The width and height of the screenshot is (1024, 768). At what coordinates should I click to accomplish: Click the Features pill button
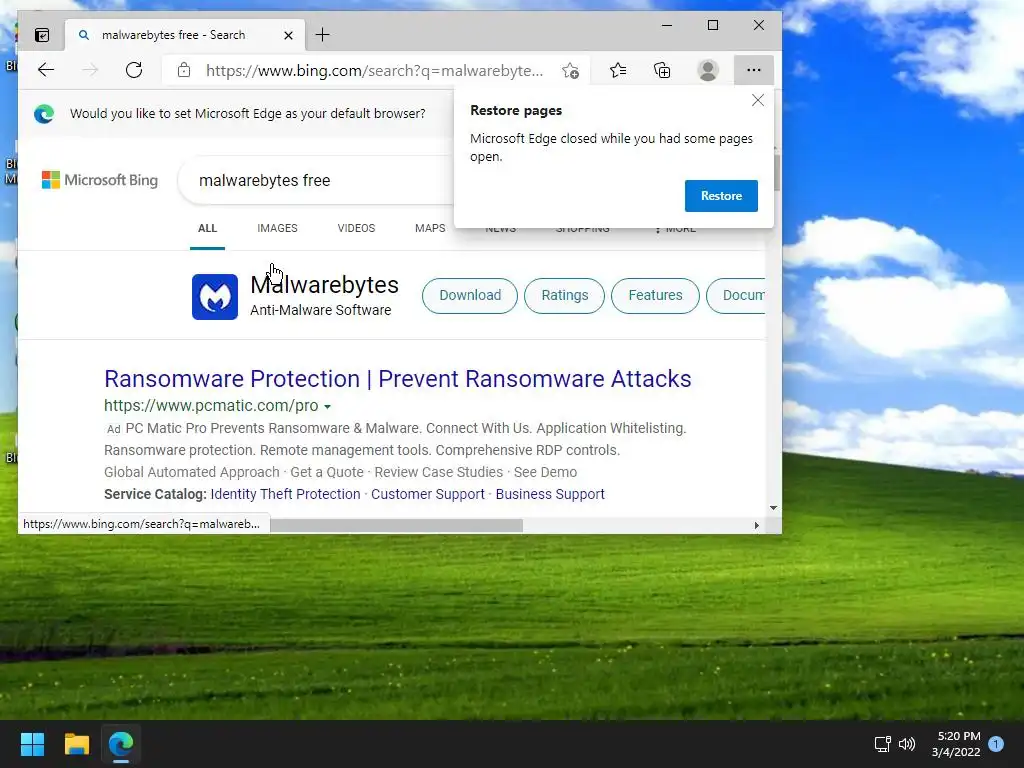655,295
